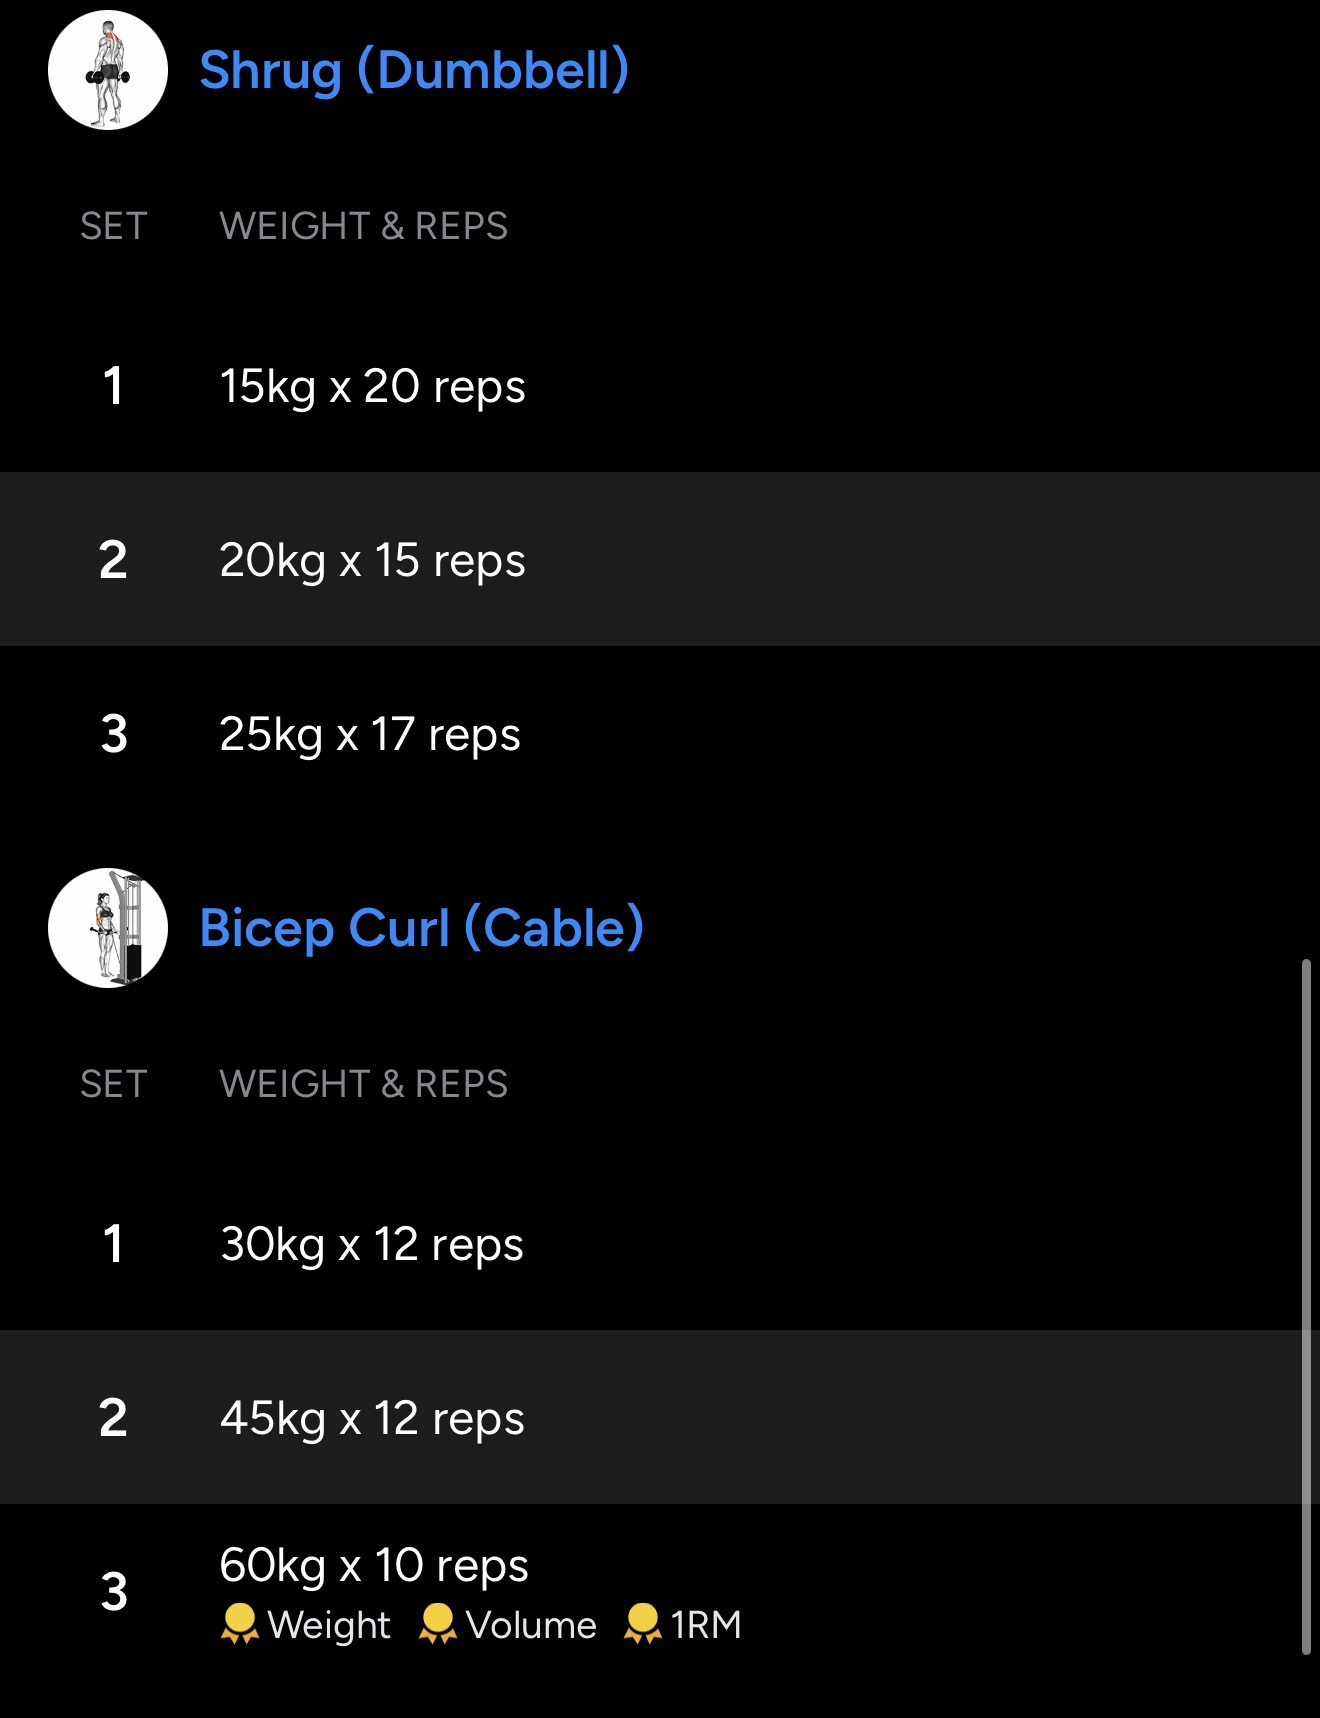The height and width of the screenshot is (1718, 1320).
Task: Tap the 1RM record medal icon
Action: pos(642,1625)
